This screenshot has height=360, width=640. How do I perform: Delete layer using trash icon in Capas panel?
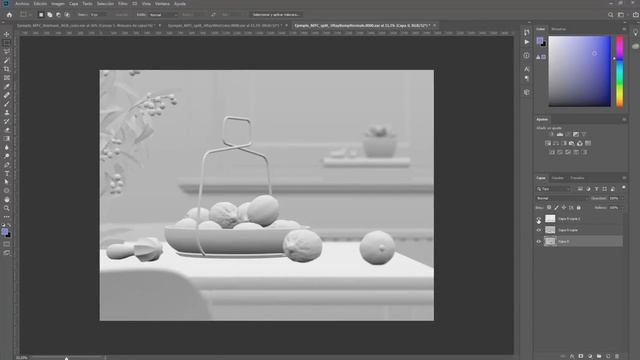point(616,356)
